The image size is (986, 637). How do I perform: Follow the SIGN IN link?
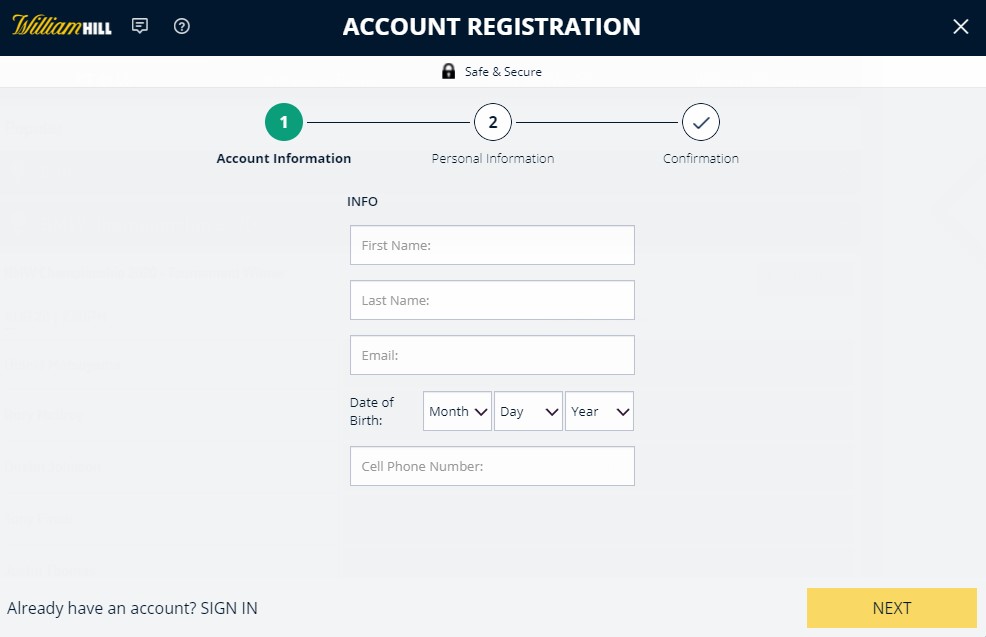pos(229,608)
